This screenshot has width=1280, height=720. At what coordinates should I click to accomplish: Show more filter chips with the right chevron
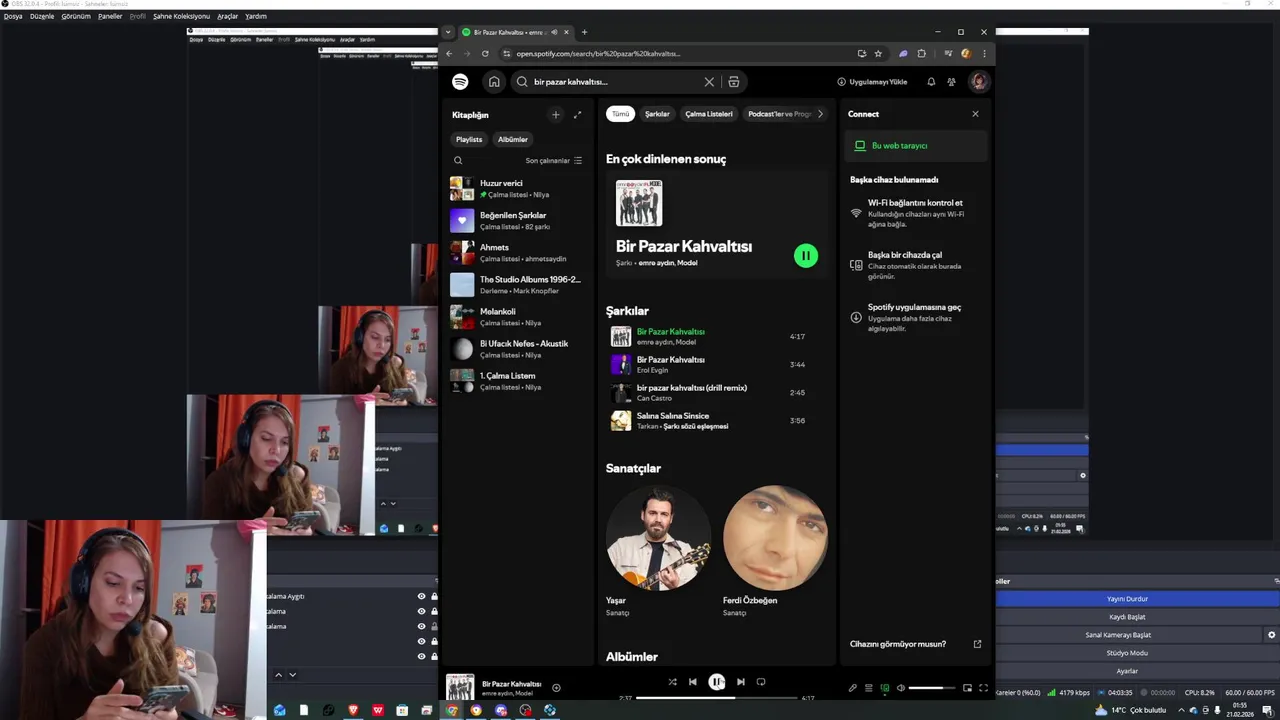point(820,114)
